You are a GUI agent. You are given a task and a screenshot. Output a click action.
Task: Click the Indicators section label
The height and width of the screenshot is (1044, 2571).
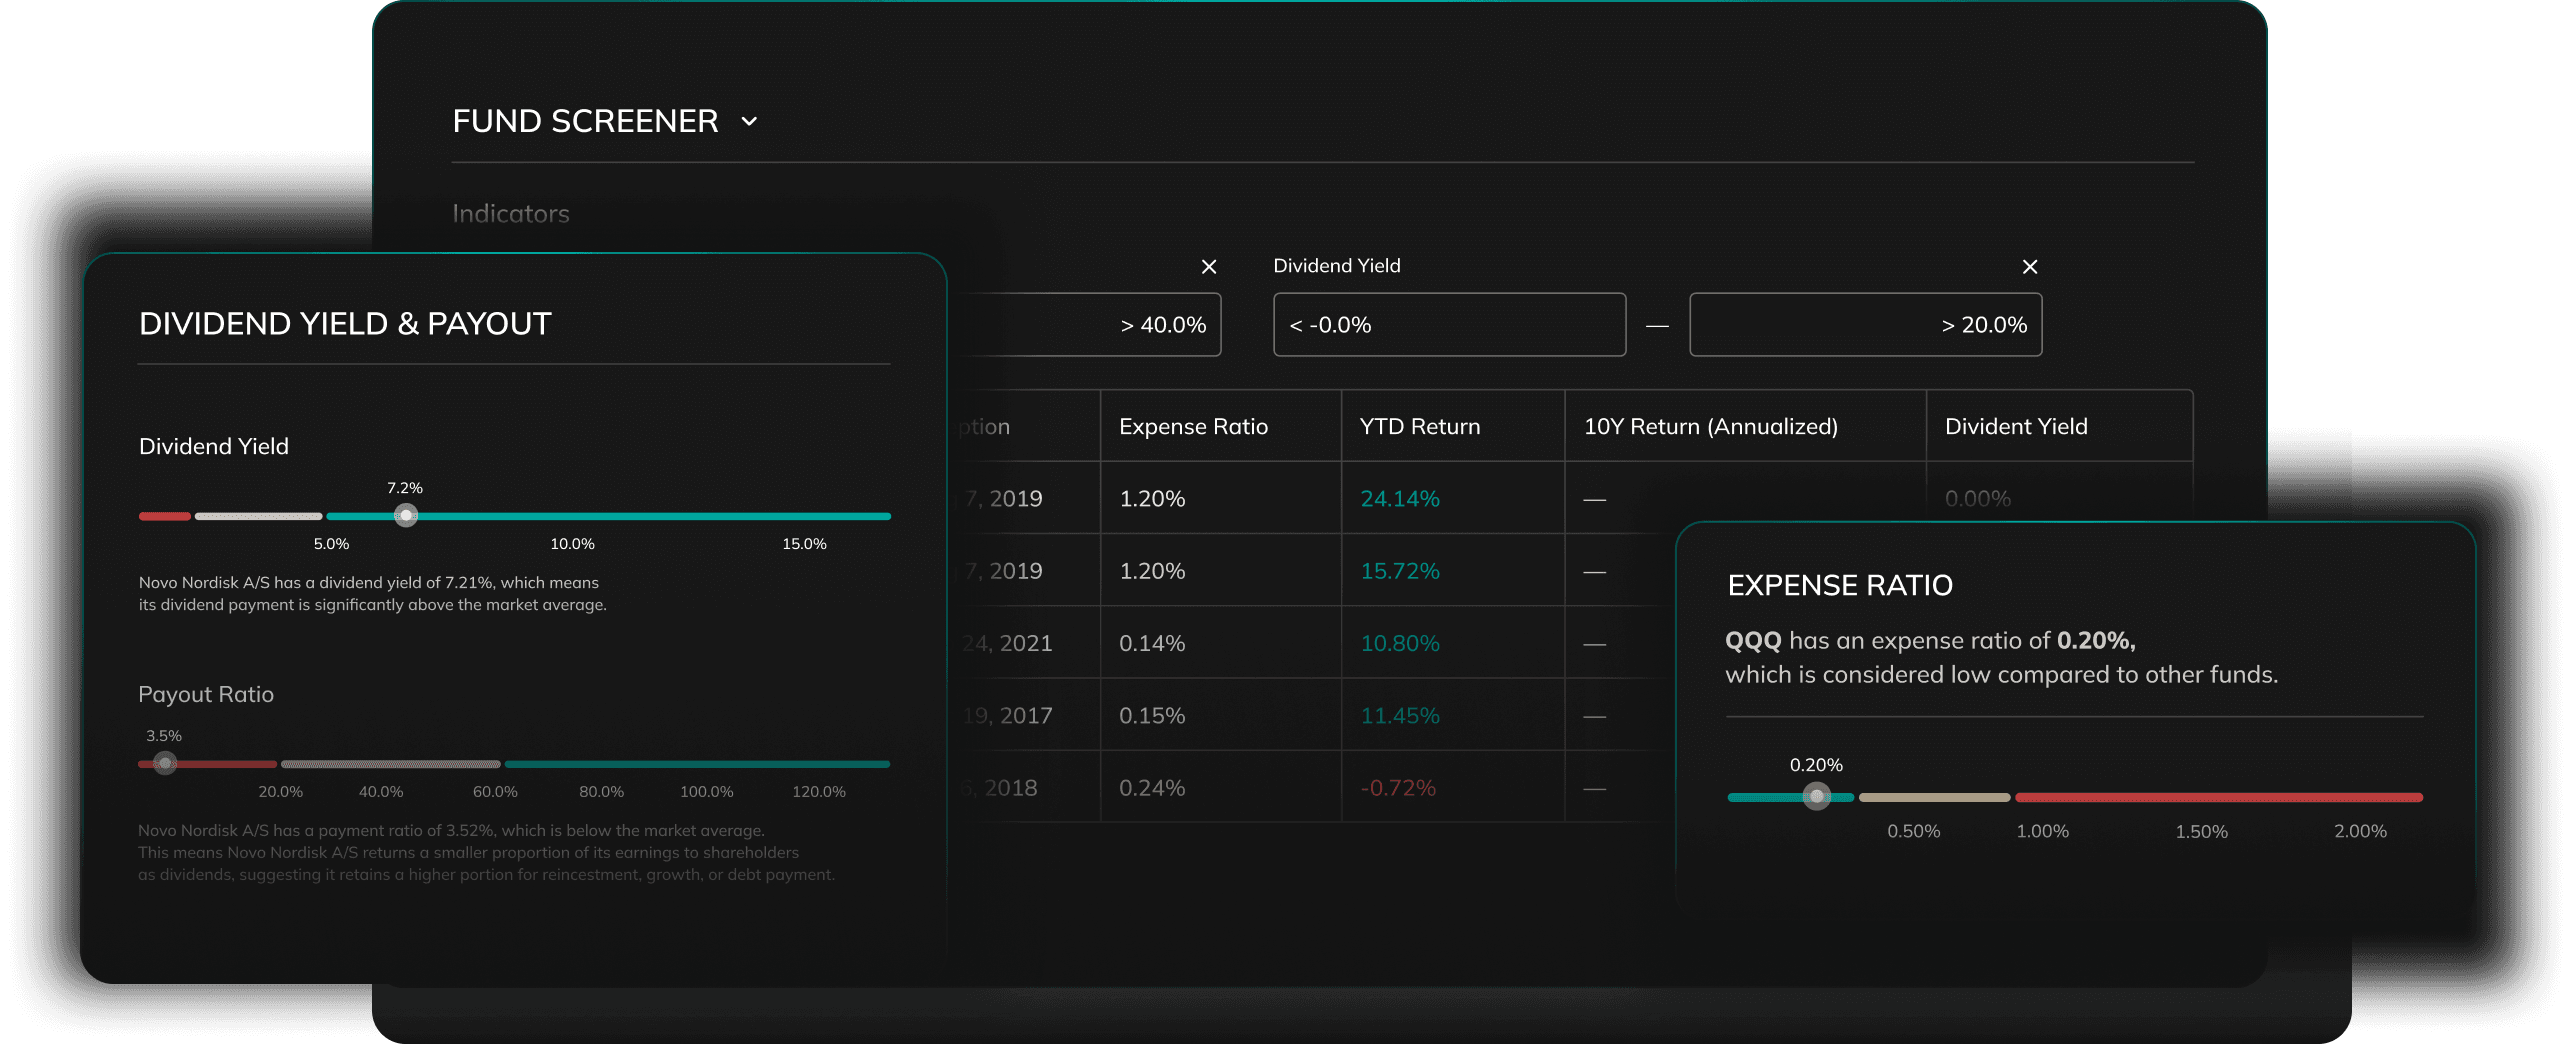[510, 214]
